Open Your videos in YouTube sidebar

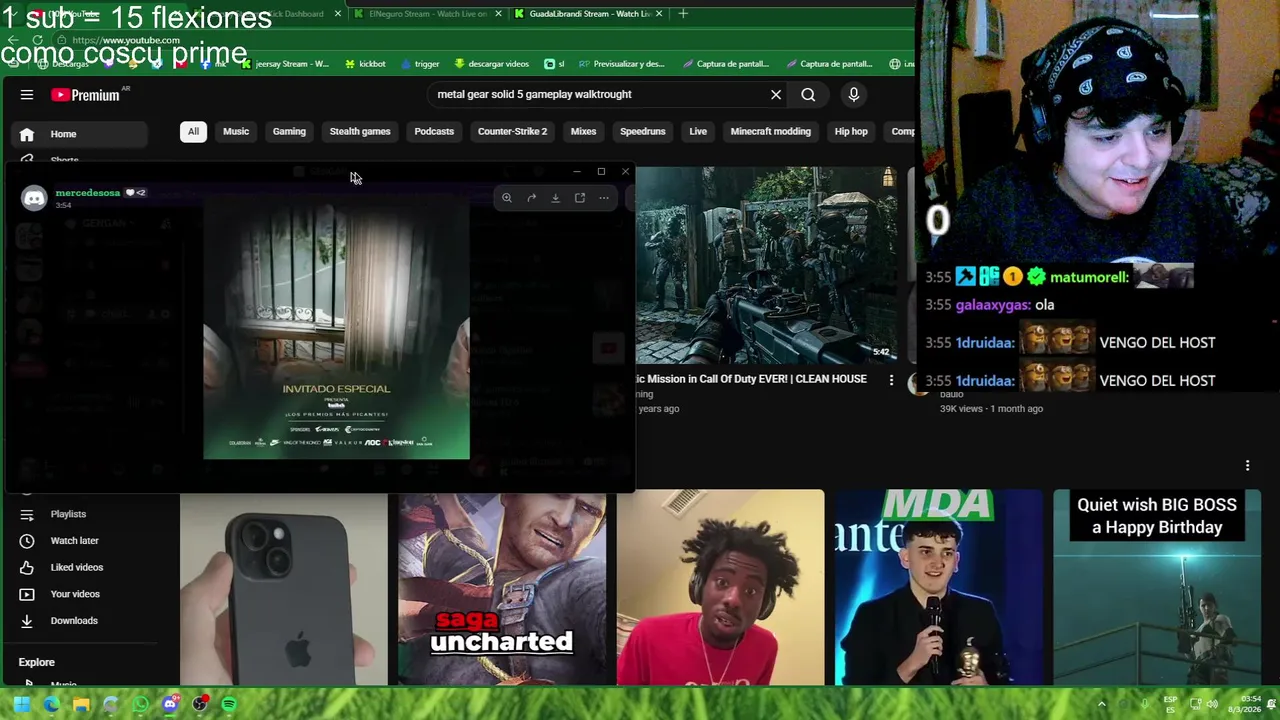pyautogui.click(x=75, y=594)
